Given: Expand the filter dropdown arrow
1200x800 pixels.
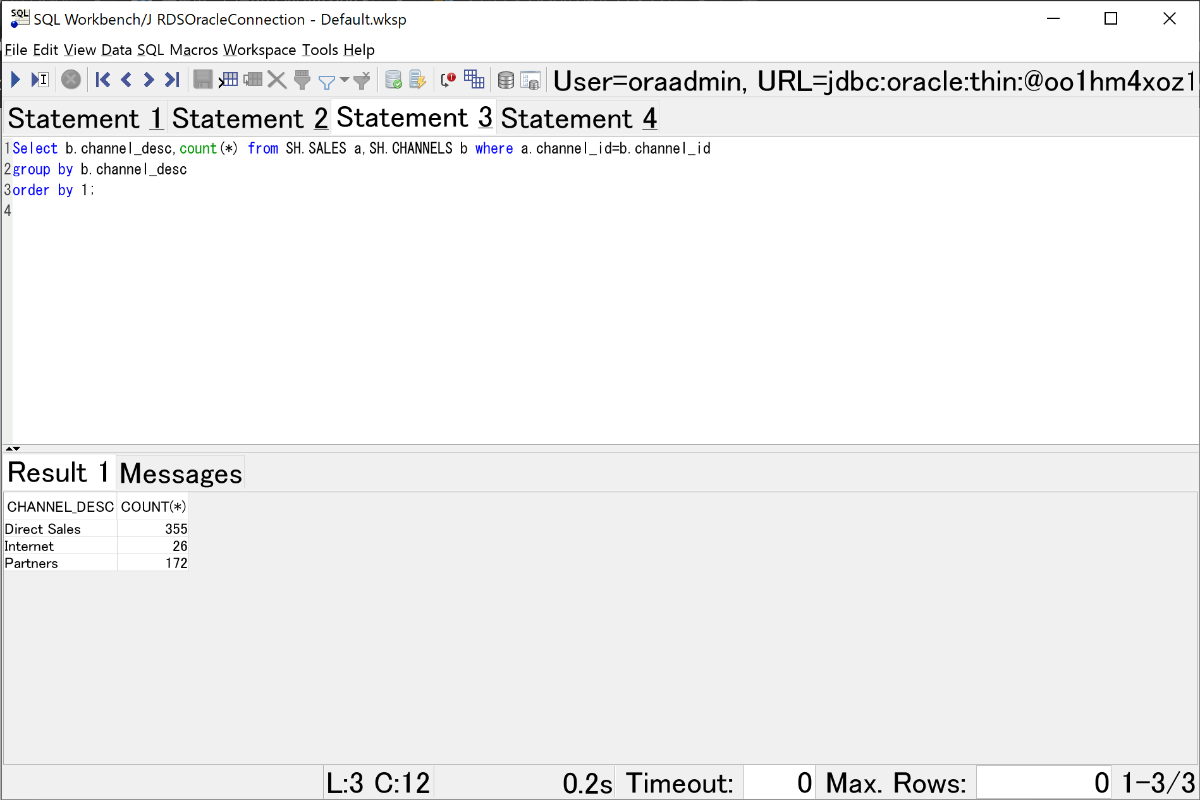Looking at the screenshot, I should tap(345, 80).
